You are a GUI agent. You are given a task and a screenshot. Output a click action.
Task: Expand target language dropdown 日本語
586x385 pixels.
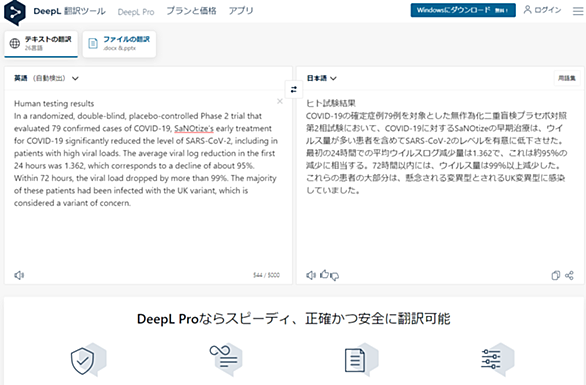(x=322, y=78)
